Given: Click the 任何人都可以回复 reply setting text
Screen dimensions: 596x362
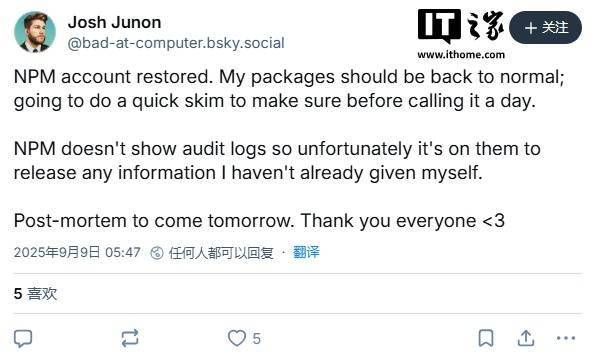Looking at the screenshot, I should tap(221, 253).
